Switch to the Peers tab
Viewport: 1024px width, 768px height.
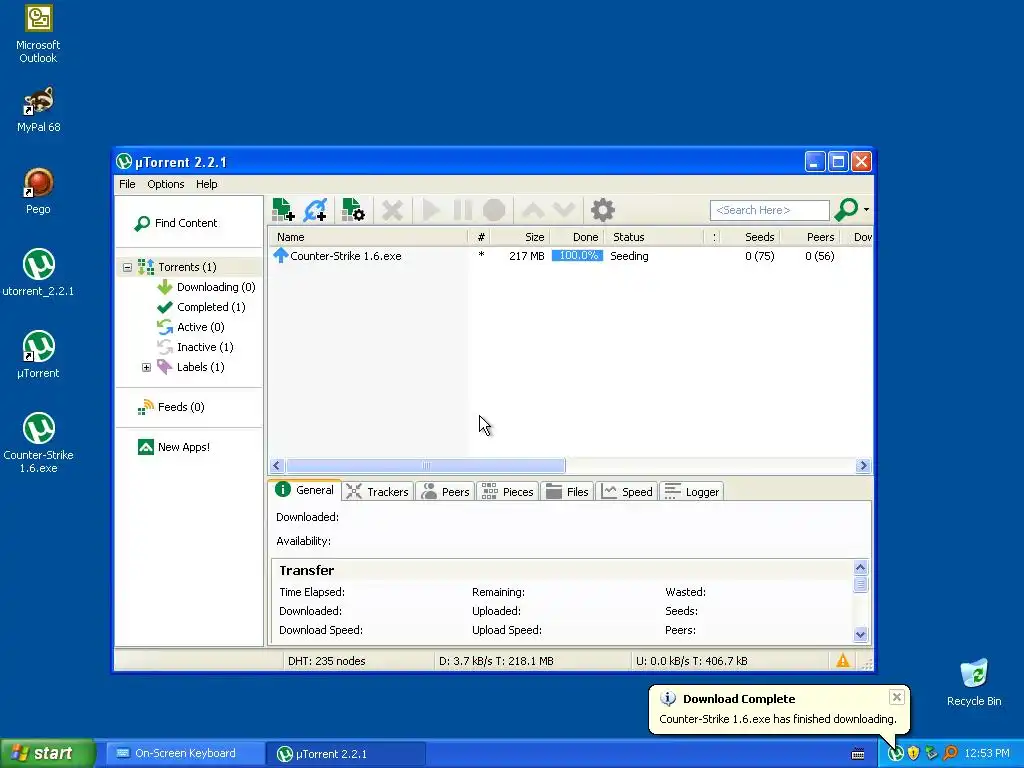445,492
